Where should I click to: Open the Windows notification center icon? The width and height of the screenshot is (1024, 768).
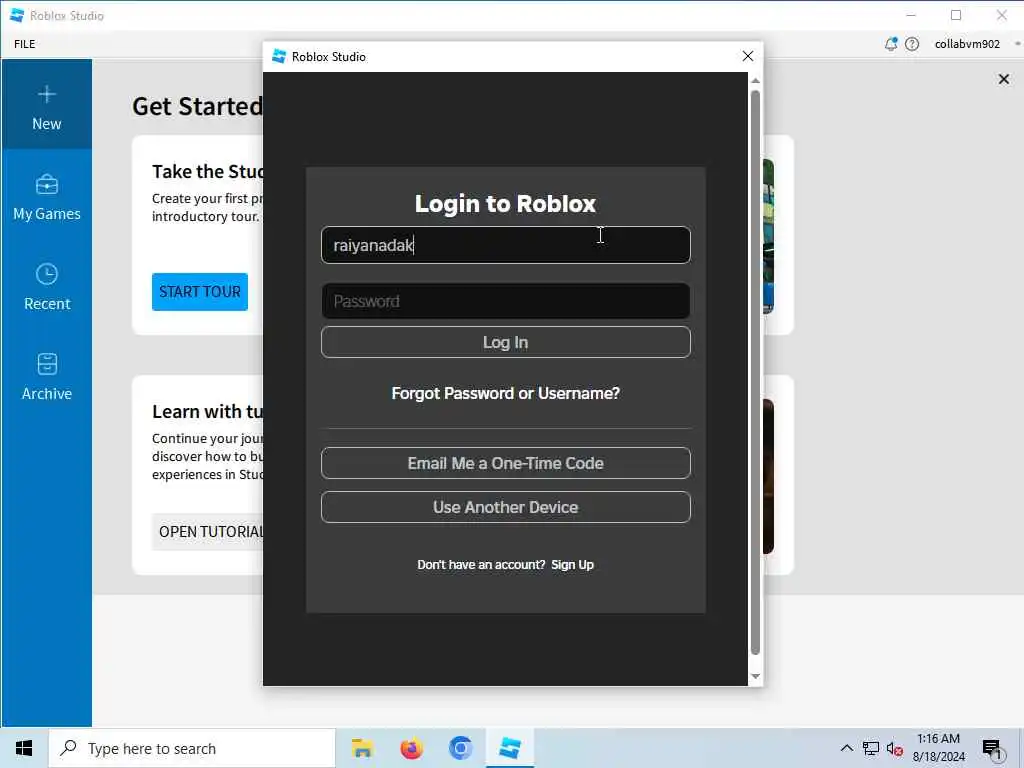click(992, 749)
